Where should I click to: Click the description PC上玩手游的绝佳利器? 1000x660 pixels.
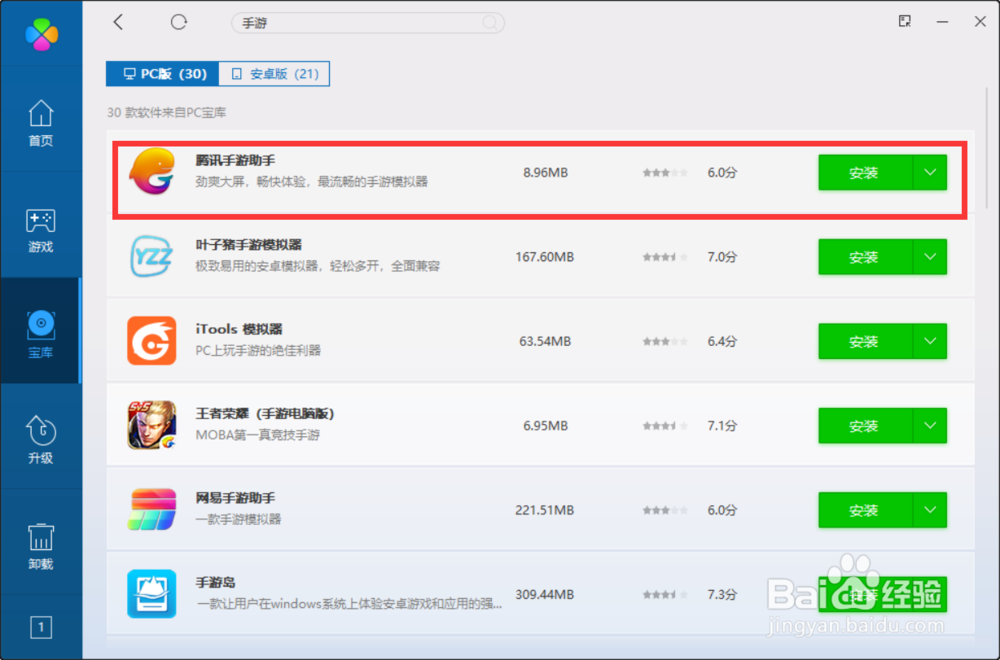pyautogui.click(x=258, y=350)
